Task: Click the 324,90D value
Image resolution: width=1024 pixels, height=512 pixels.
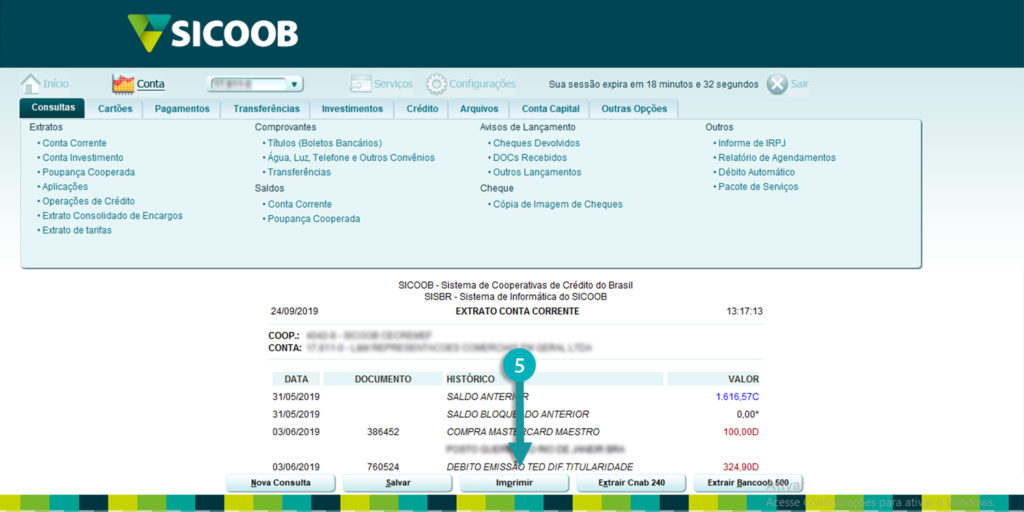Action: click(x=741, y=467)
